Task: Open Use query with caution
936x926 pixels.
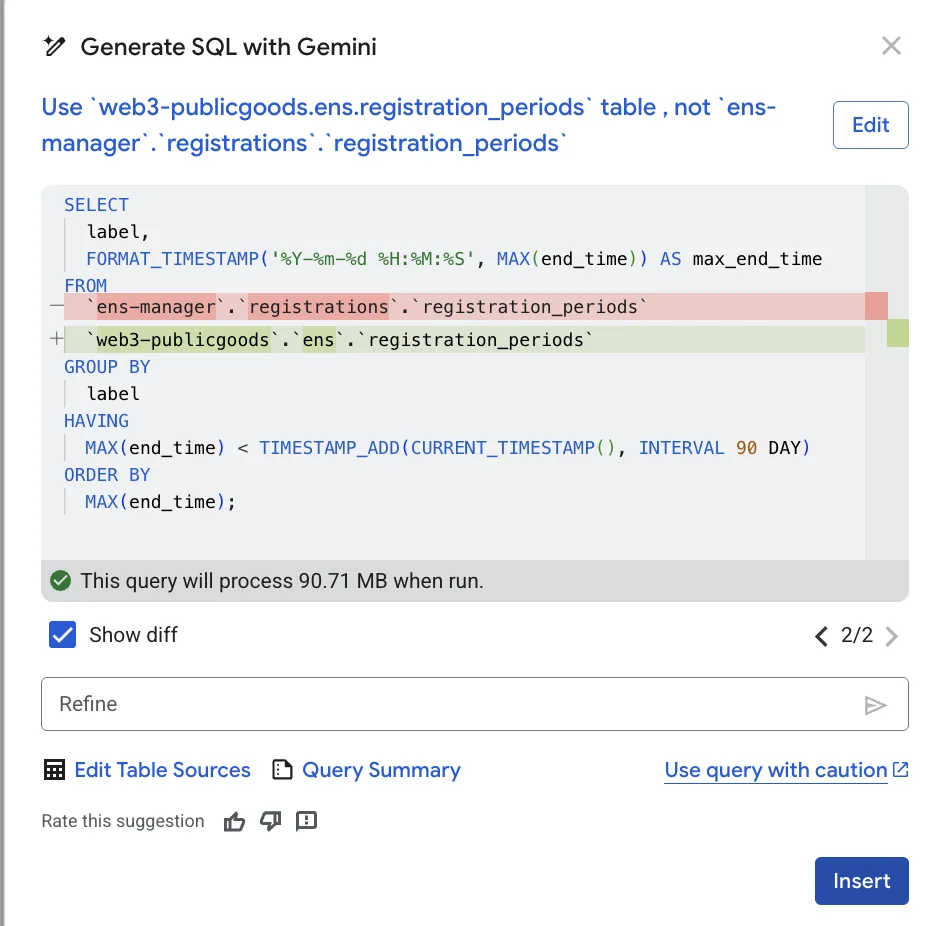Action: [x=775, y=770]
